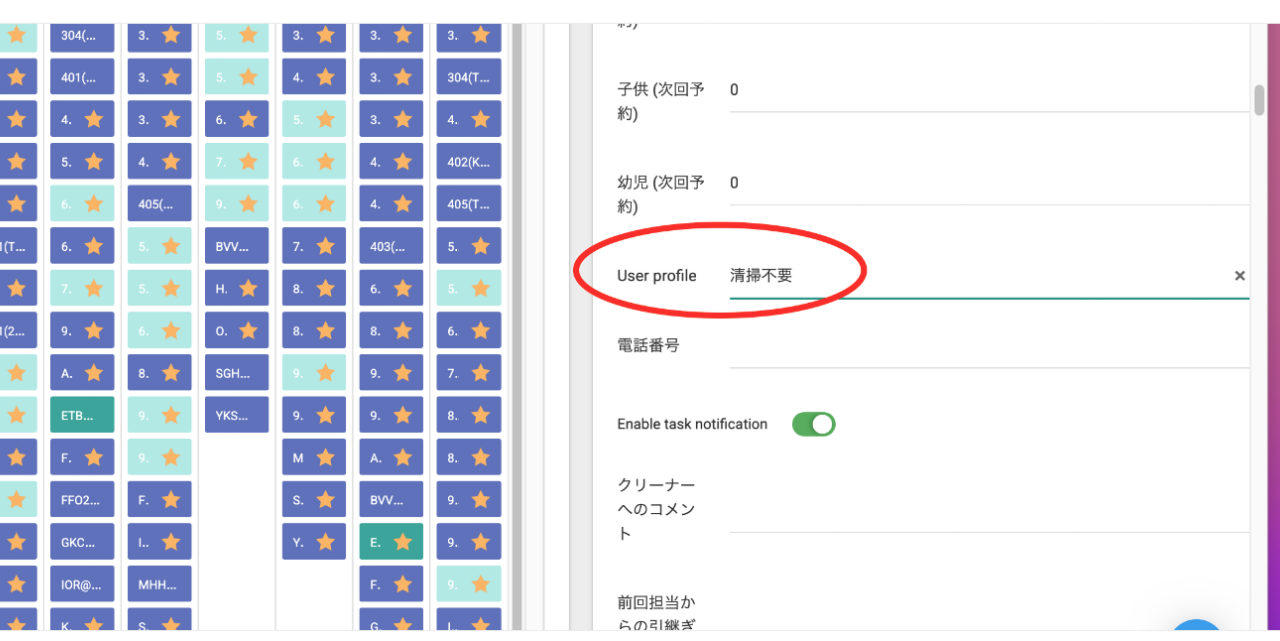Viewport: 1280px width, 641px height.
Task: Click the form panel vertical scrollbar
Action: pyautogui.click(x=1259, y=100)
